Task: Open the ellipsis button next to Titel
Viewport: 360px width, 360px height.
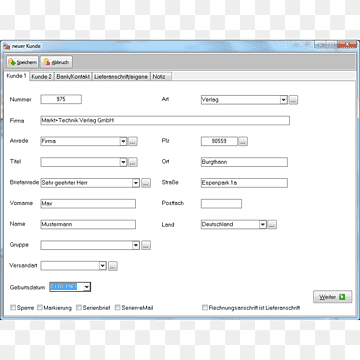Action: 133,162
